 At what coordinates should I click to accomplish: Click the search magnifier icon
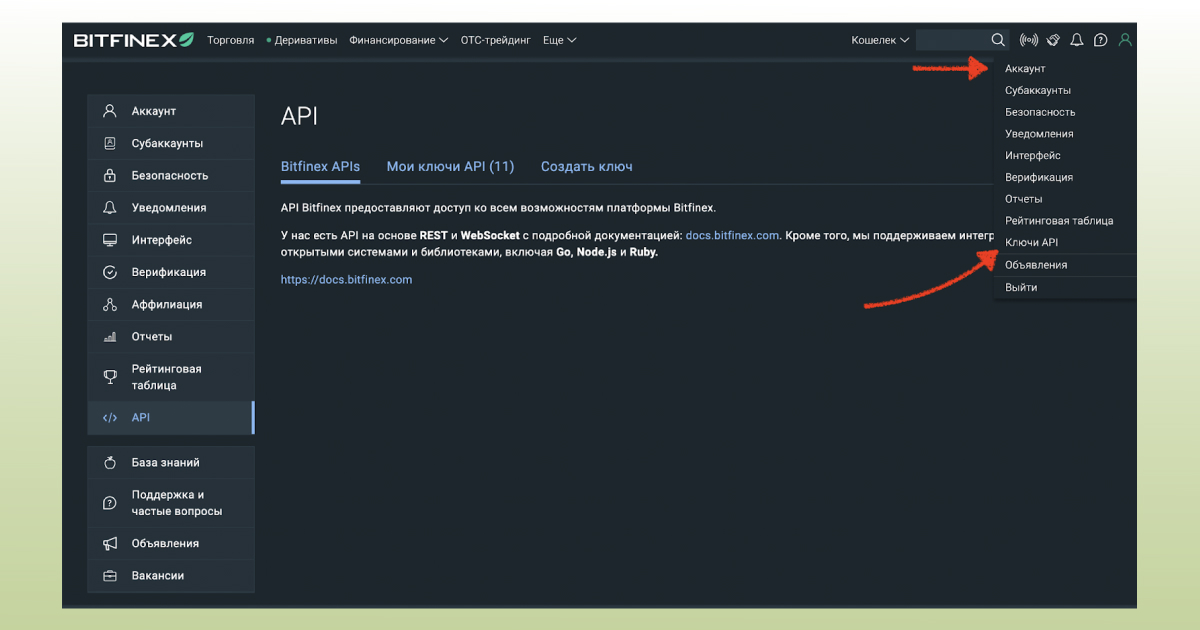(998, 40)
